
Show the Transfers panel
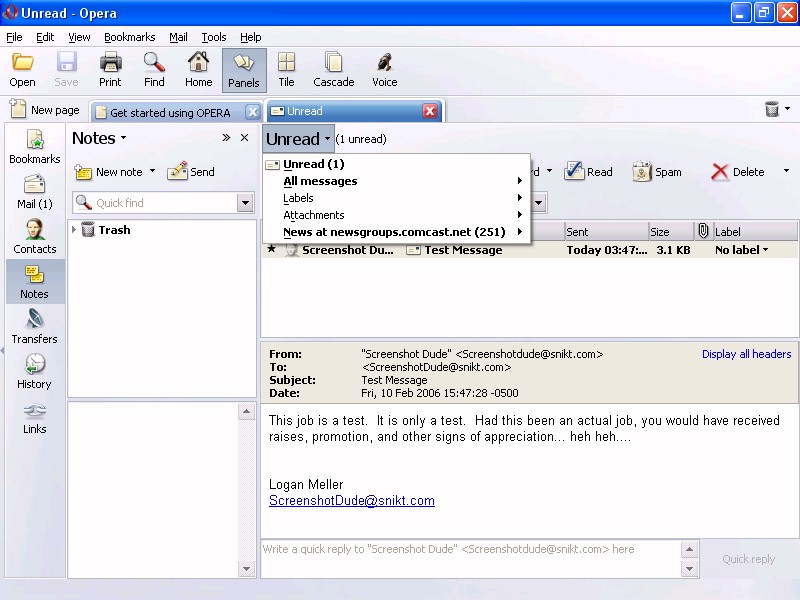(34, 327)
